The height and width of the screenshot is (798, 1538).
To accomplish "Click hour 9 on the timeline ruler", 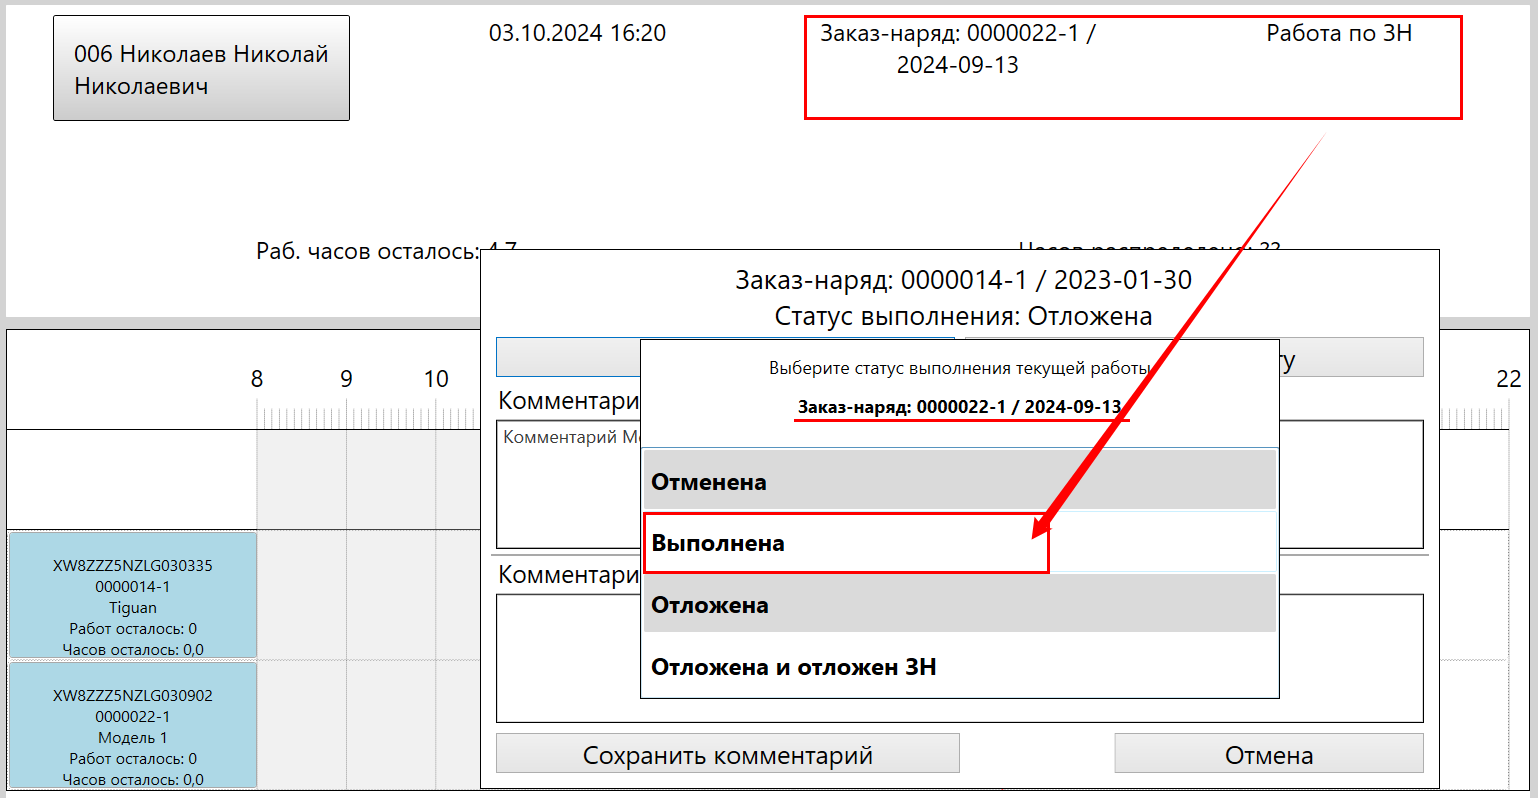I will 346,380.
